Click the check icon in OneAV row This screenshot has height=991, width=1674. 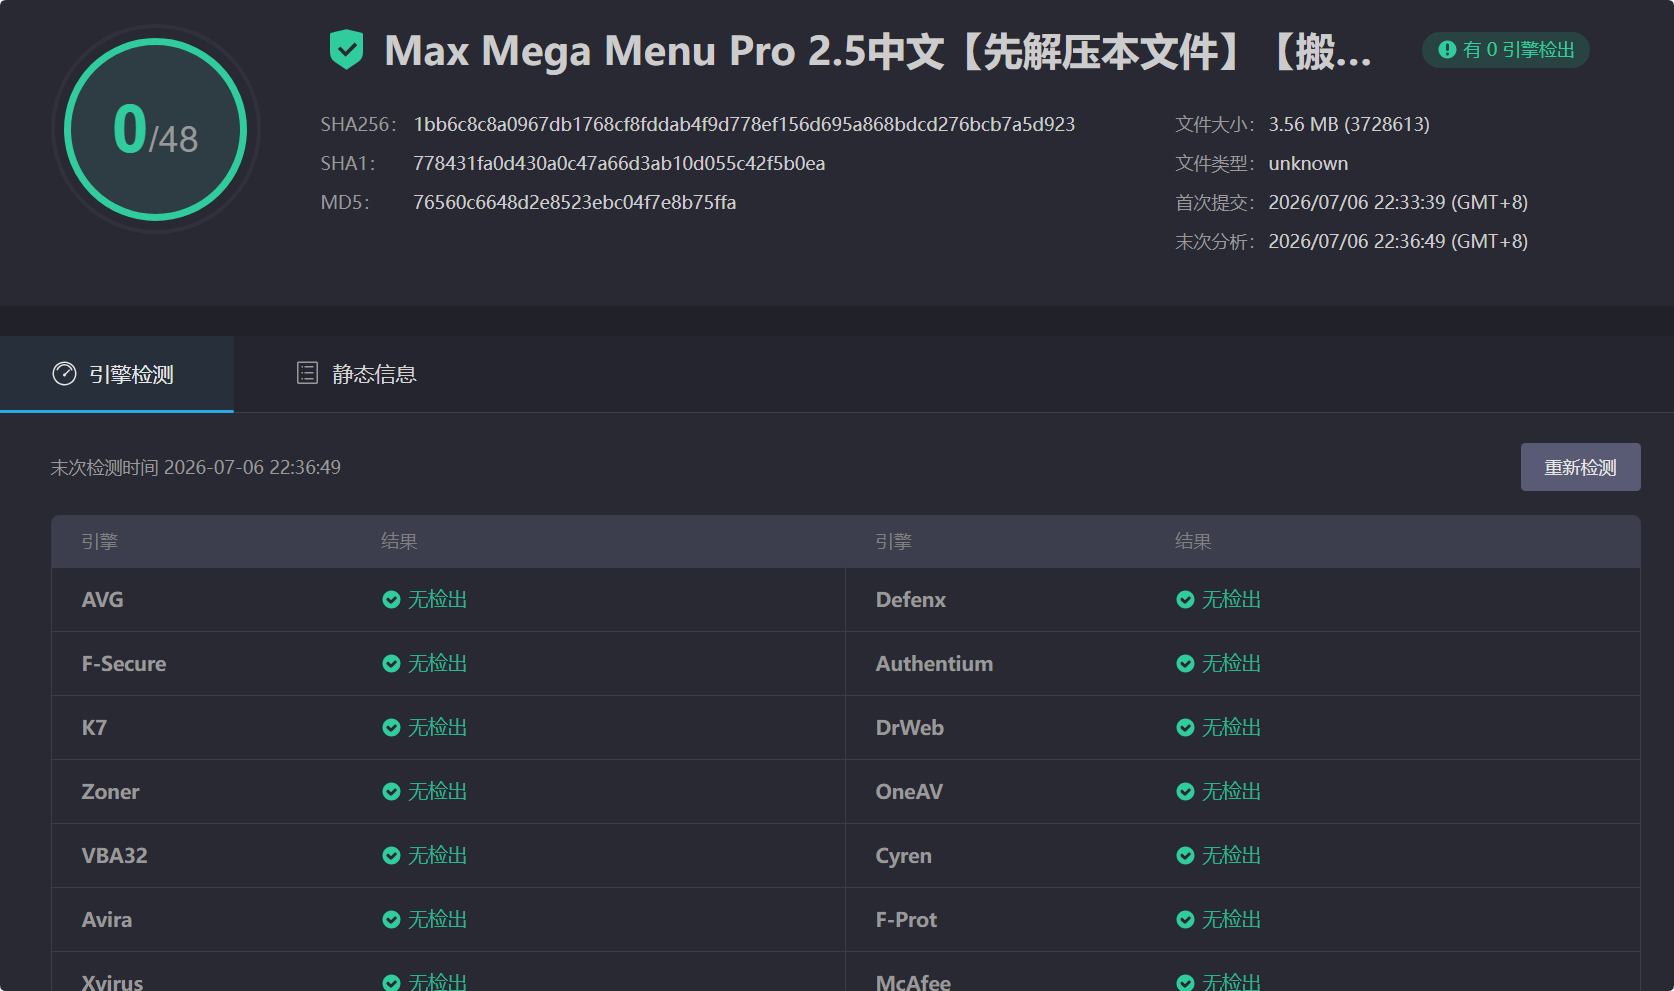[x=1185, y=791]
